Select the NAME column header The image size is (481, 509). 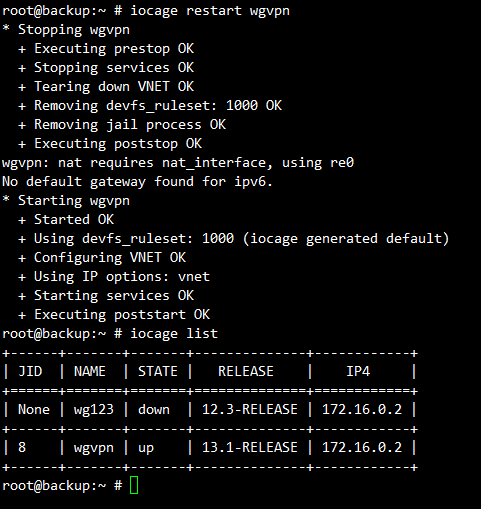click(90, 371)
